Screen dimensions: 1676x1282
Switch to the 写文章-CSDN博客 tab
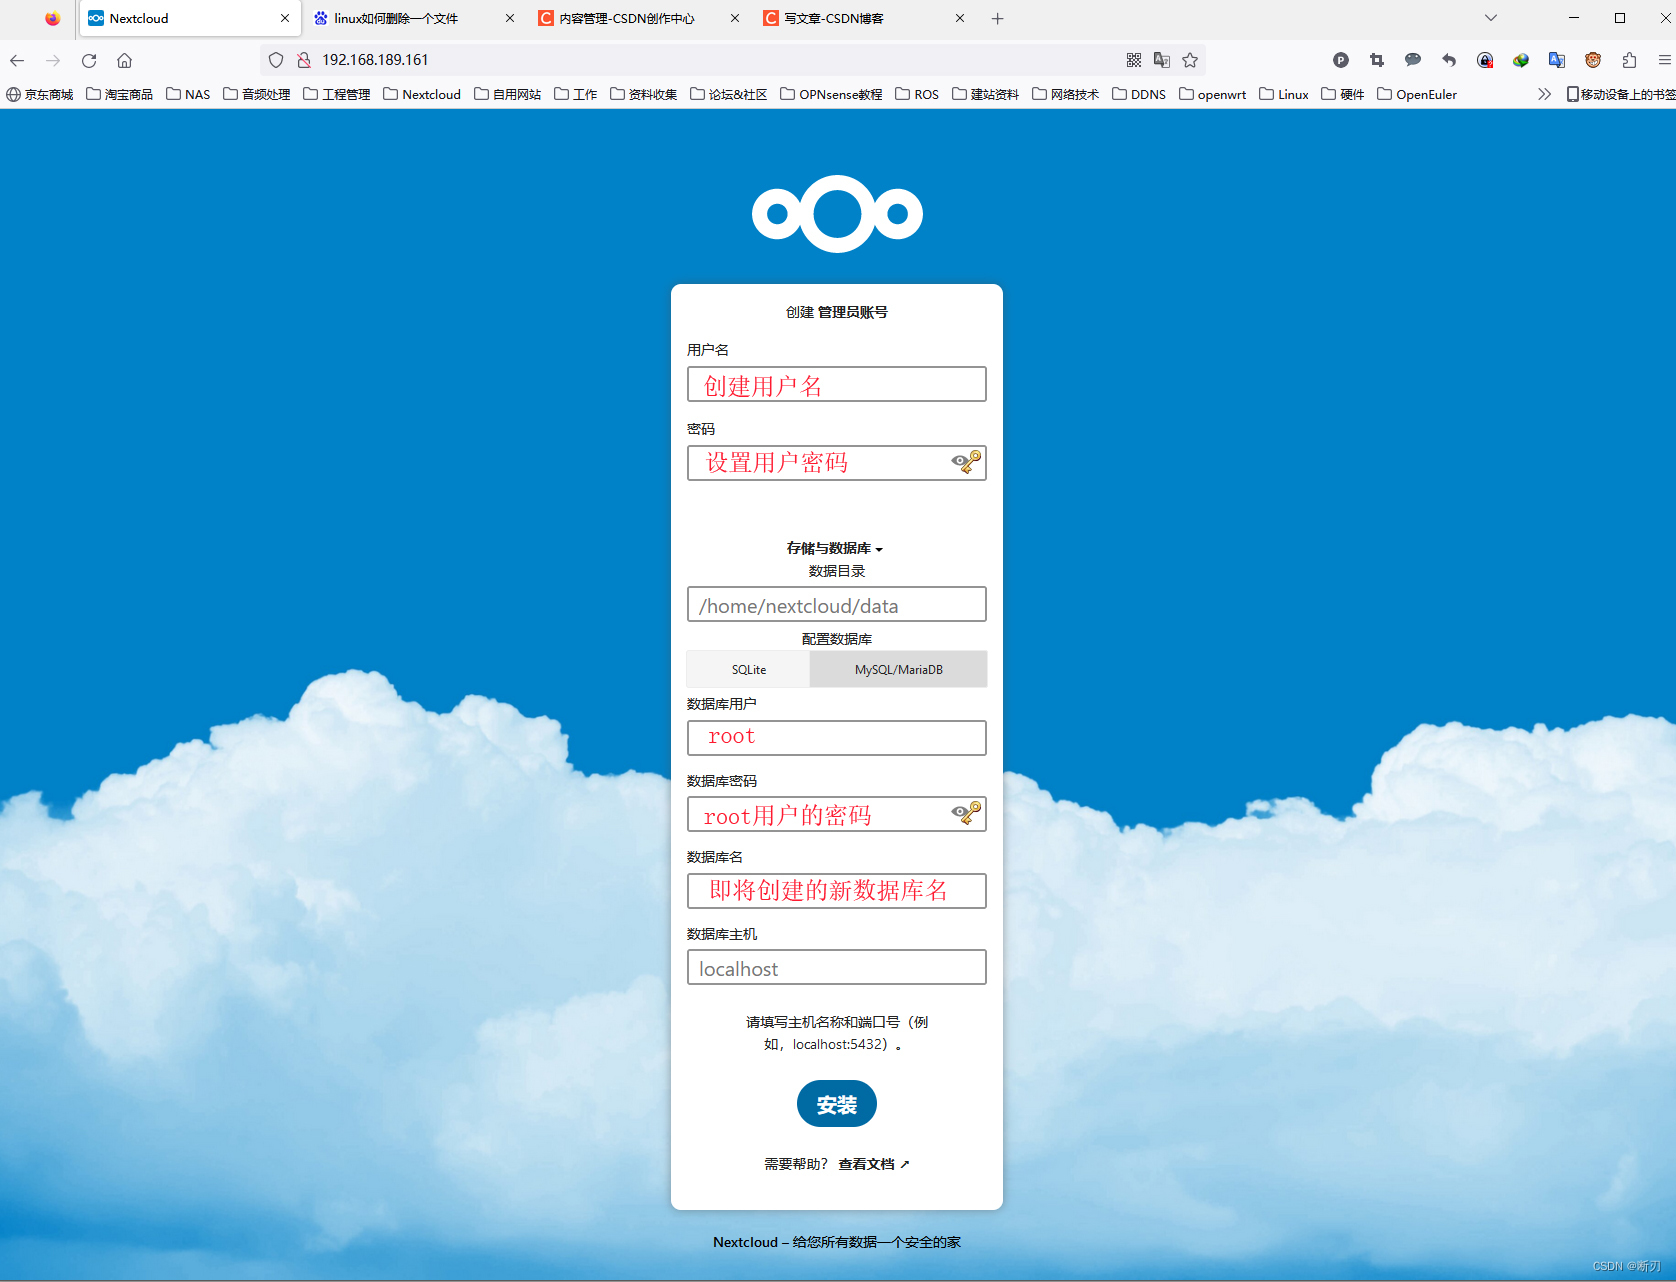(x=835, y=17)
